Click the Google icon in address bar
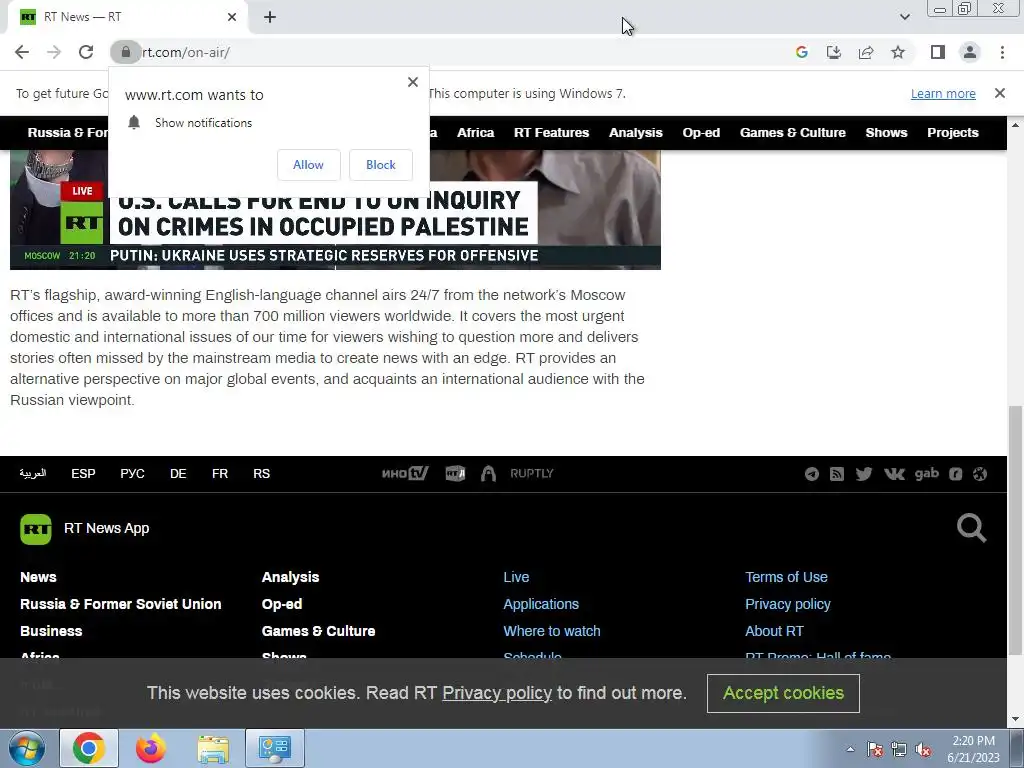1024x768 pixels. point(801,52)
